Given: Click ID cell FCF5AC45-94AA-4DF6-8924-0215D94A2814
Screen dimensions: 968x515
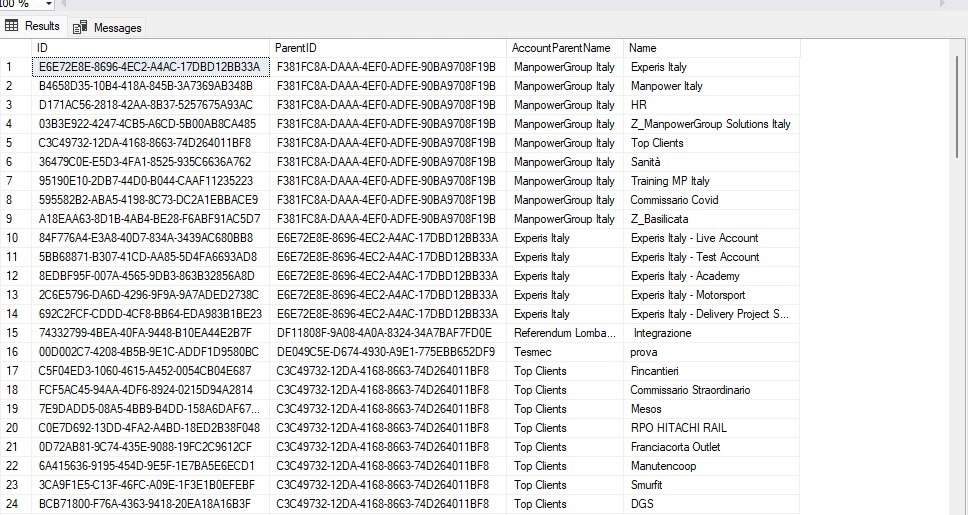Looking at the screenshot, I should 150,390.
